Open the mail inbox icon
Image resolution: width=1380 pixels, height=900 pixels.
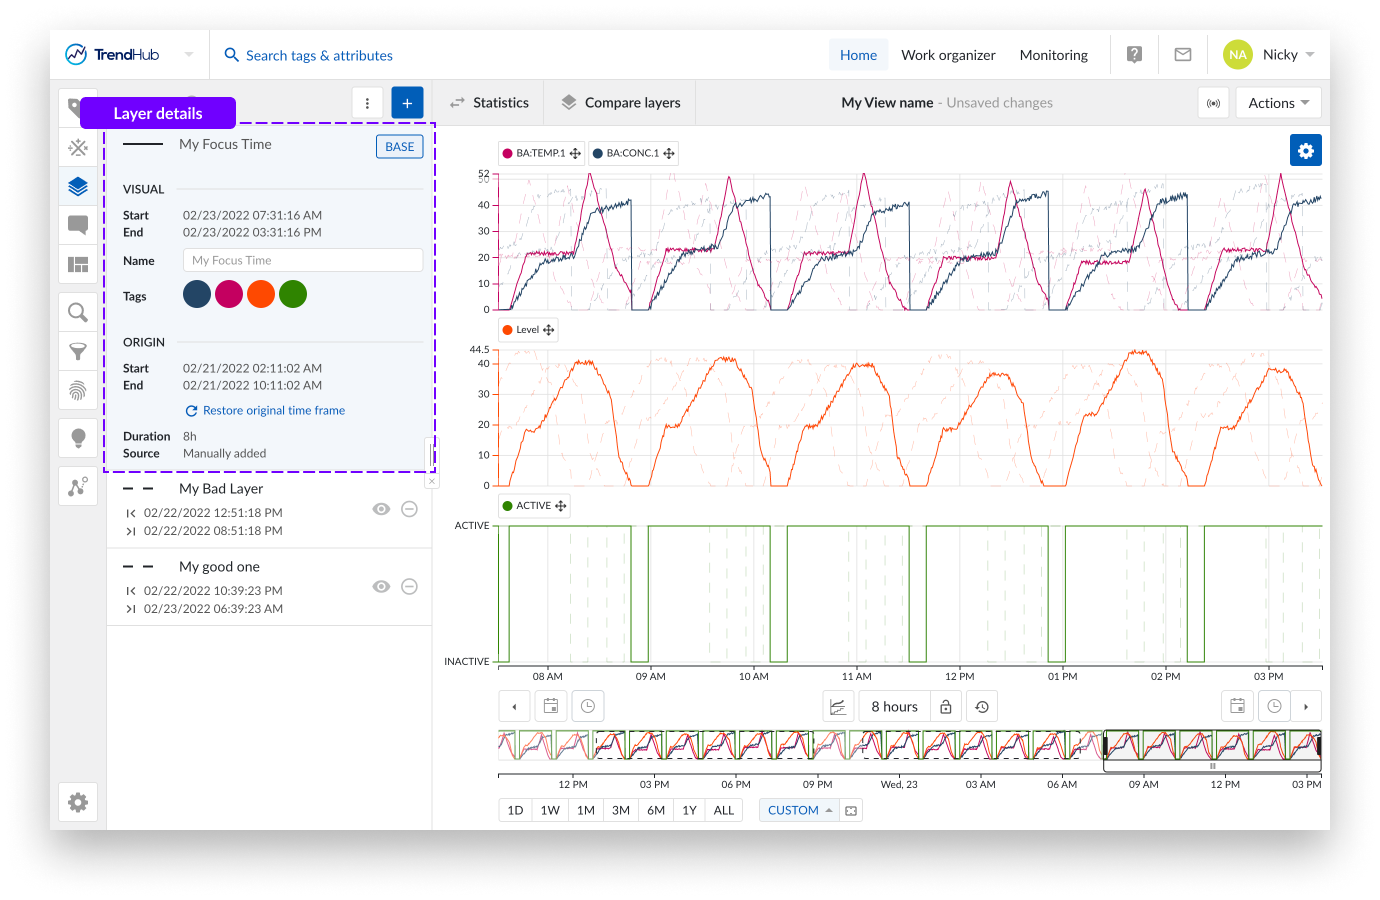(x=1182, y=55)
